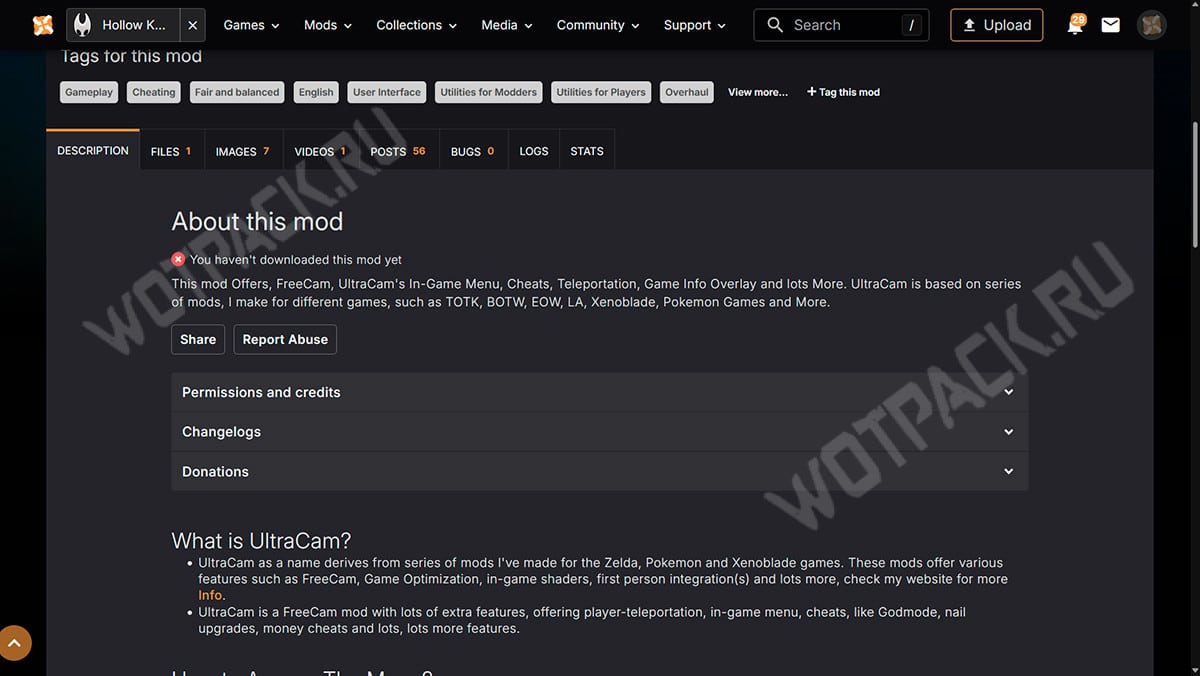
Task: Remove the Hollow Knight game filter
Action: click(193, 25)
